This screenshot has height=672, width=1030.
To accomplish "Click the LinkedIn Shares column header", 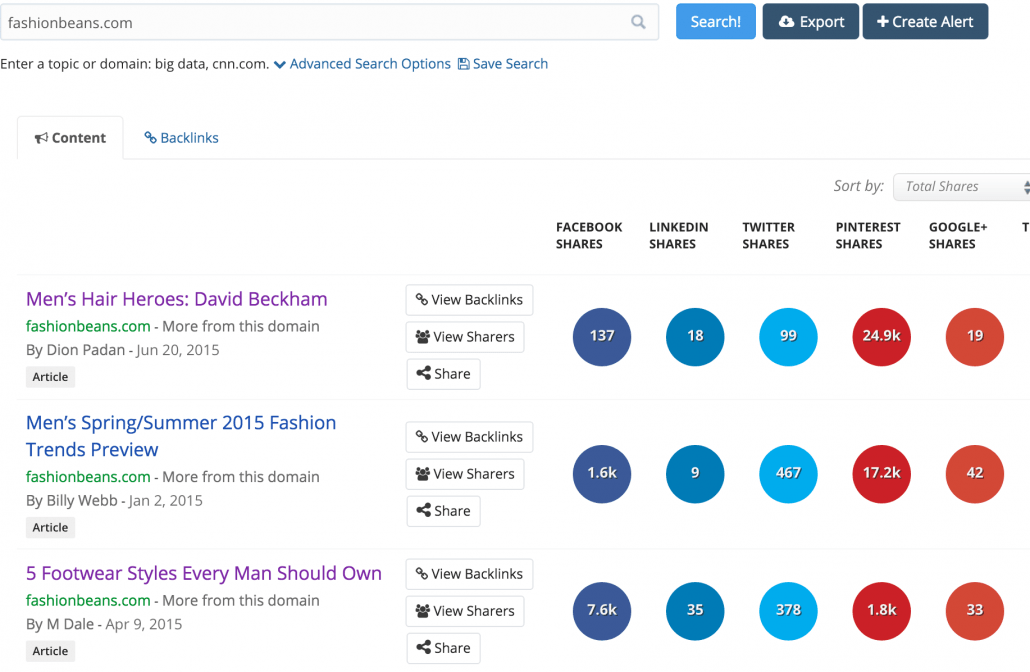I will click(x=679, y=235).
